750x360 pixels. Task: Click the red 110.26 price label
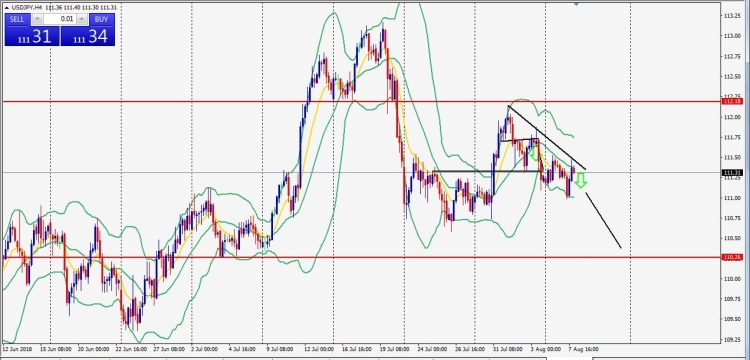732,257
